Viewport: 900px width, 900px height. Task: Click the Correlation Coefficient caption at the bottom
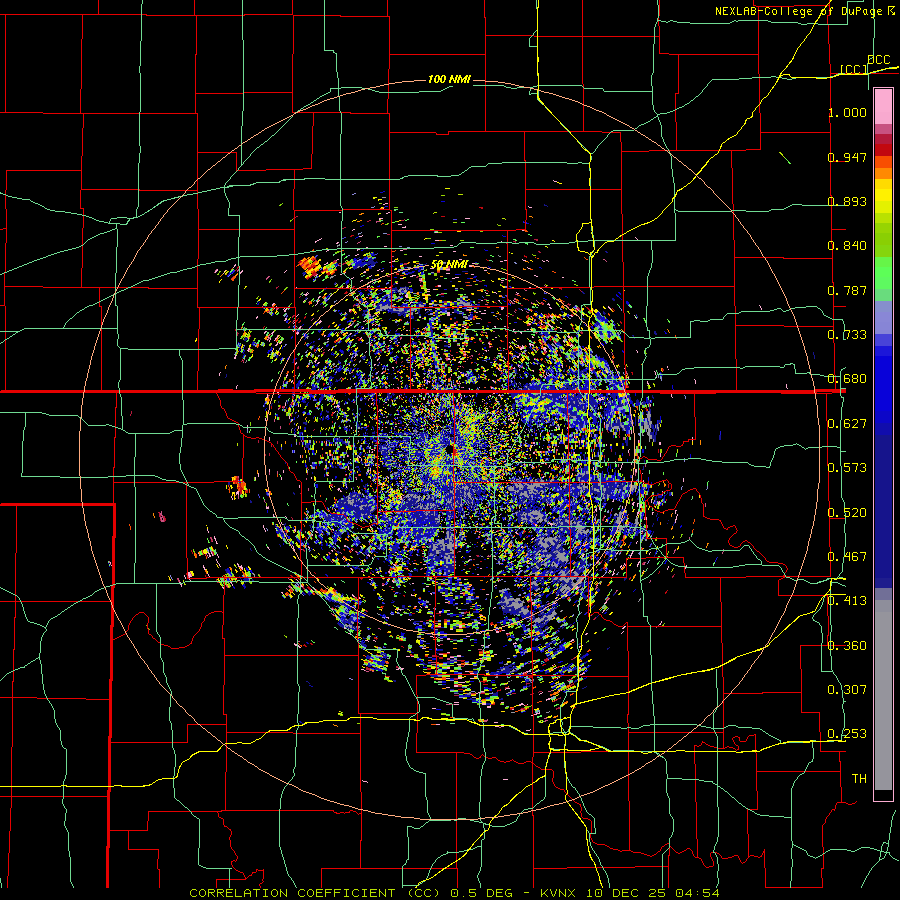coord(454,893)
